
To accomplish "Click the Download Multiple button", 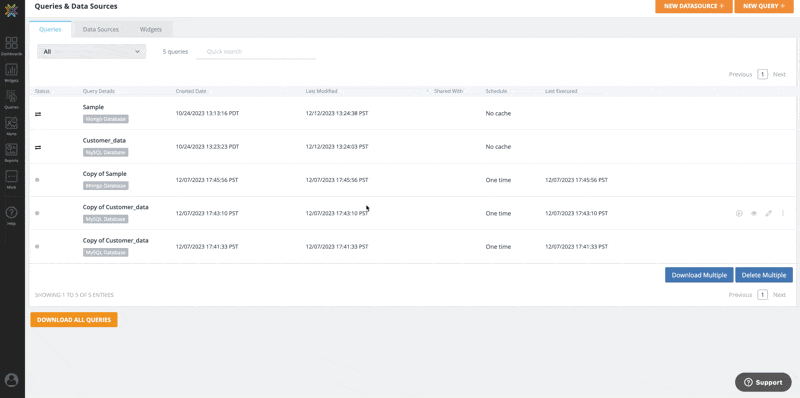I will point(699,275).
